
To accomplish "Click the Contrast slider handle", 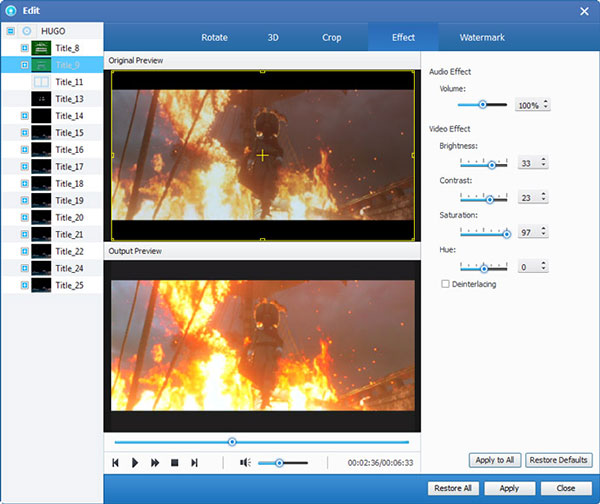I will [x=490, y=199].
